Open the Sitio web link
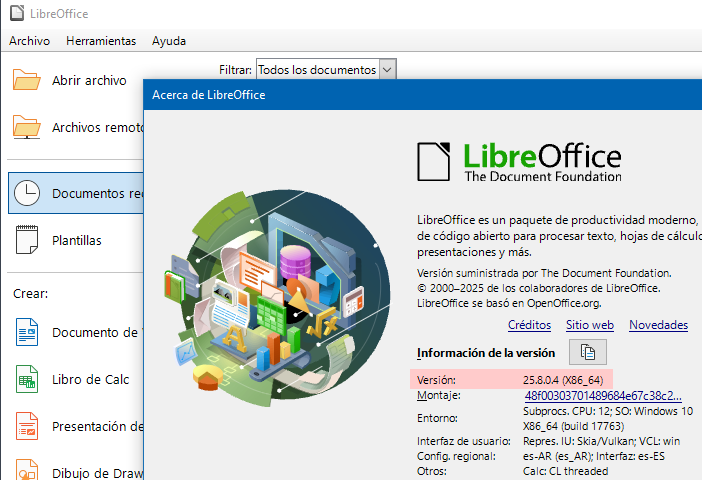 tap(590, 325)
